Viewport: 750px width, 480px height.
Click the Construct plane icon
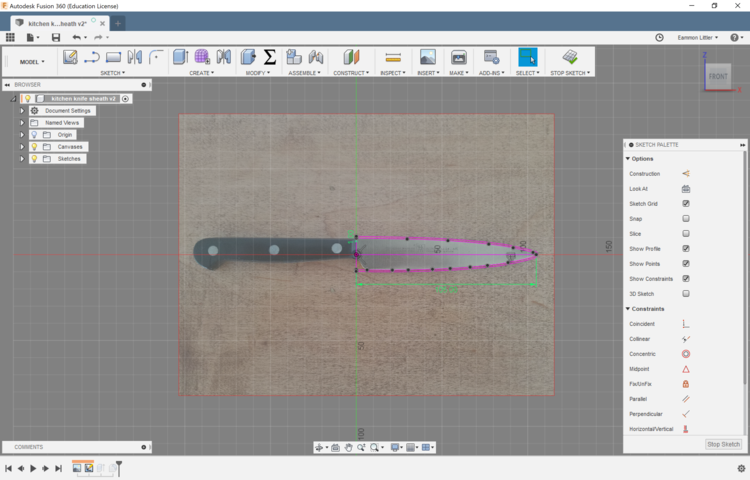click(x=351, y=57)
